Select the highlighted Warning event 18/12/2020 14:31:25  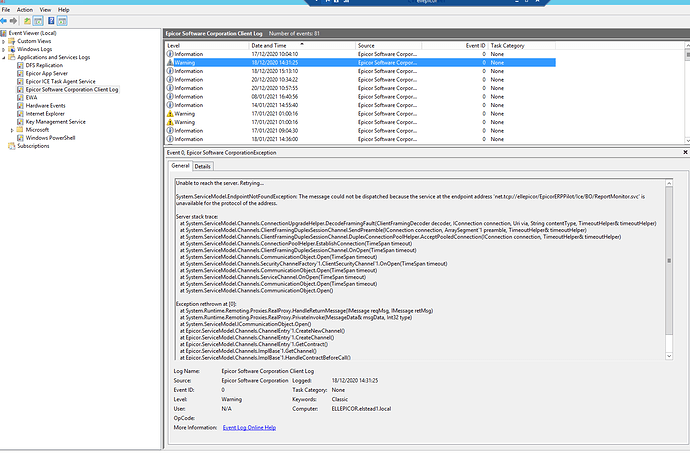360,62
